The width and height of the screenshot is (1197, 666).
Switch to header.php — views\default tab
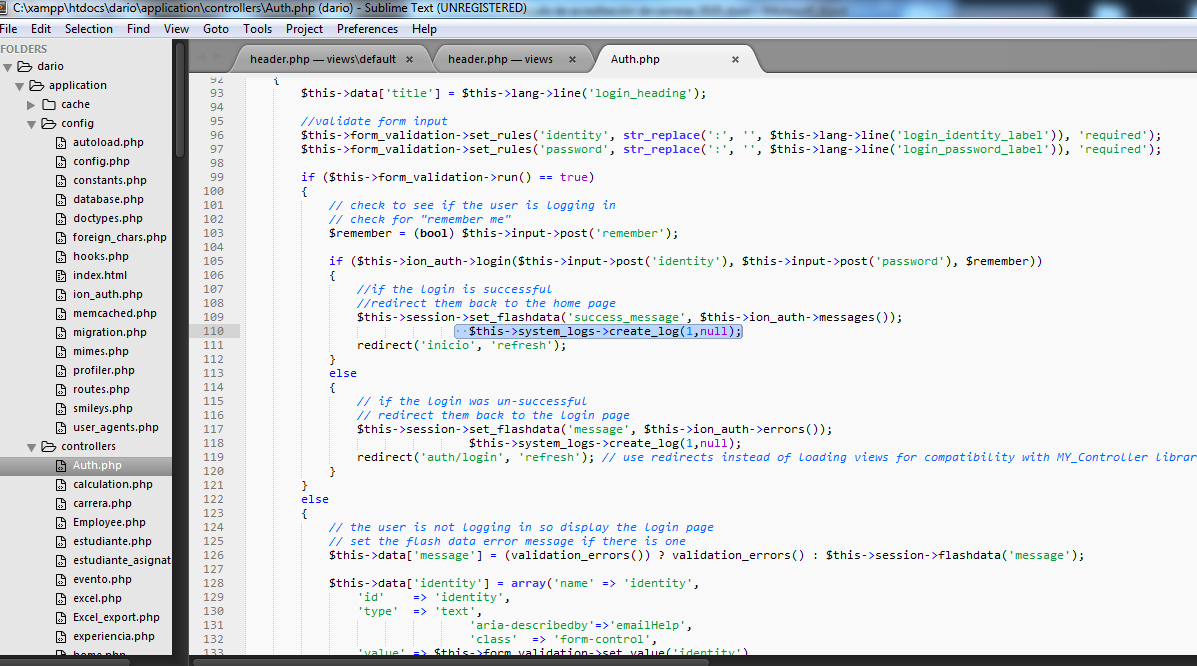[x=323, y=60]
